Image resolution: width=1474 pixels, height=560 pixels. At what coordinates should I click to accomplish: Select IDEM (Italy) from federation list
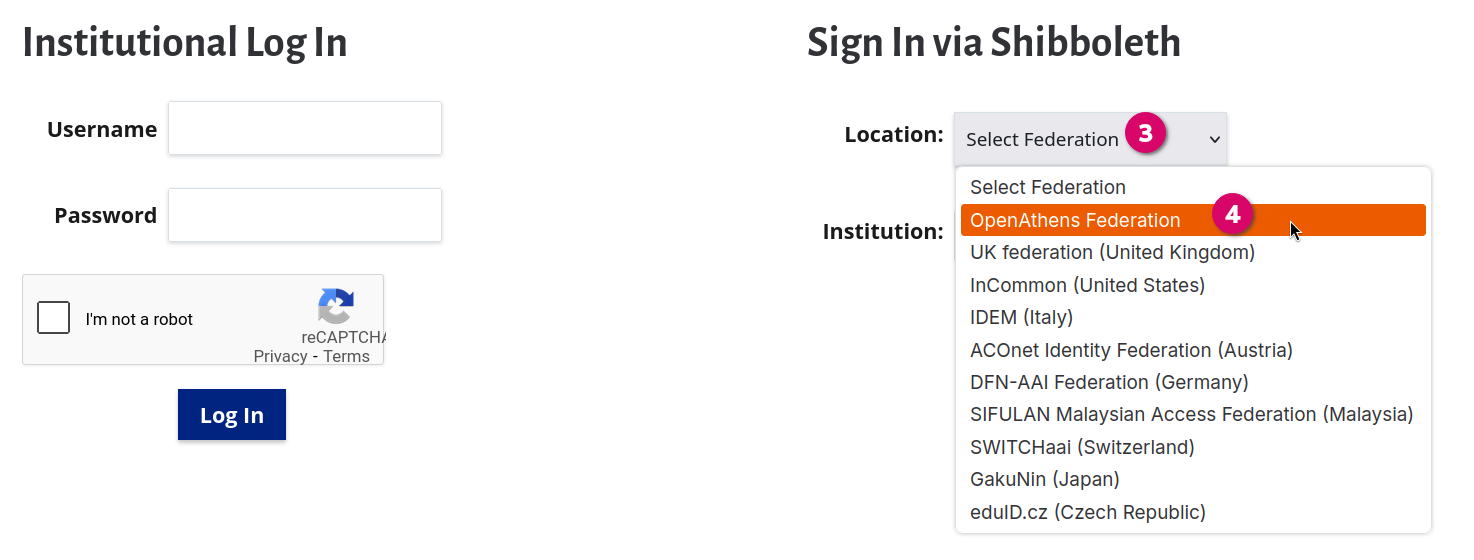1021,317
